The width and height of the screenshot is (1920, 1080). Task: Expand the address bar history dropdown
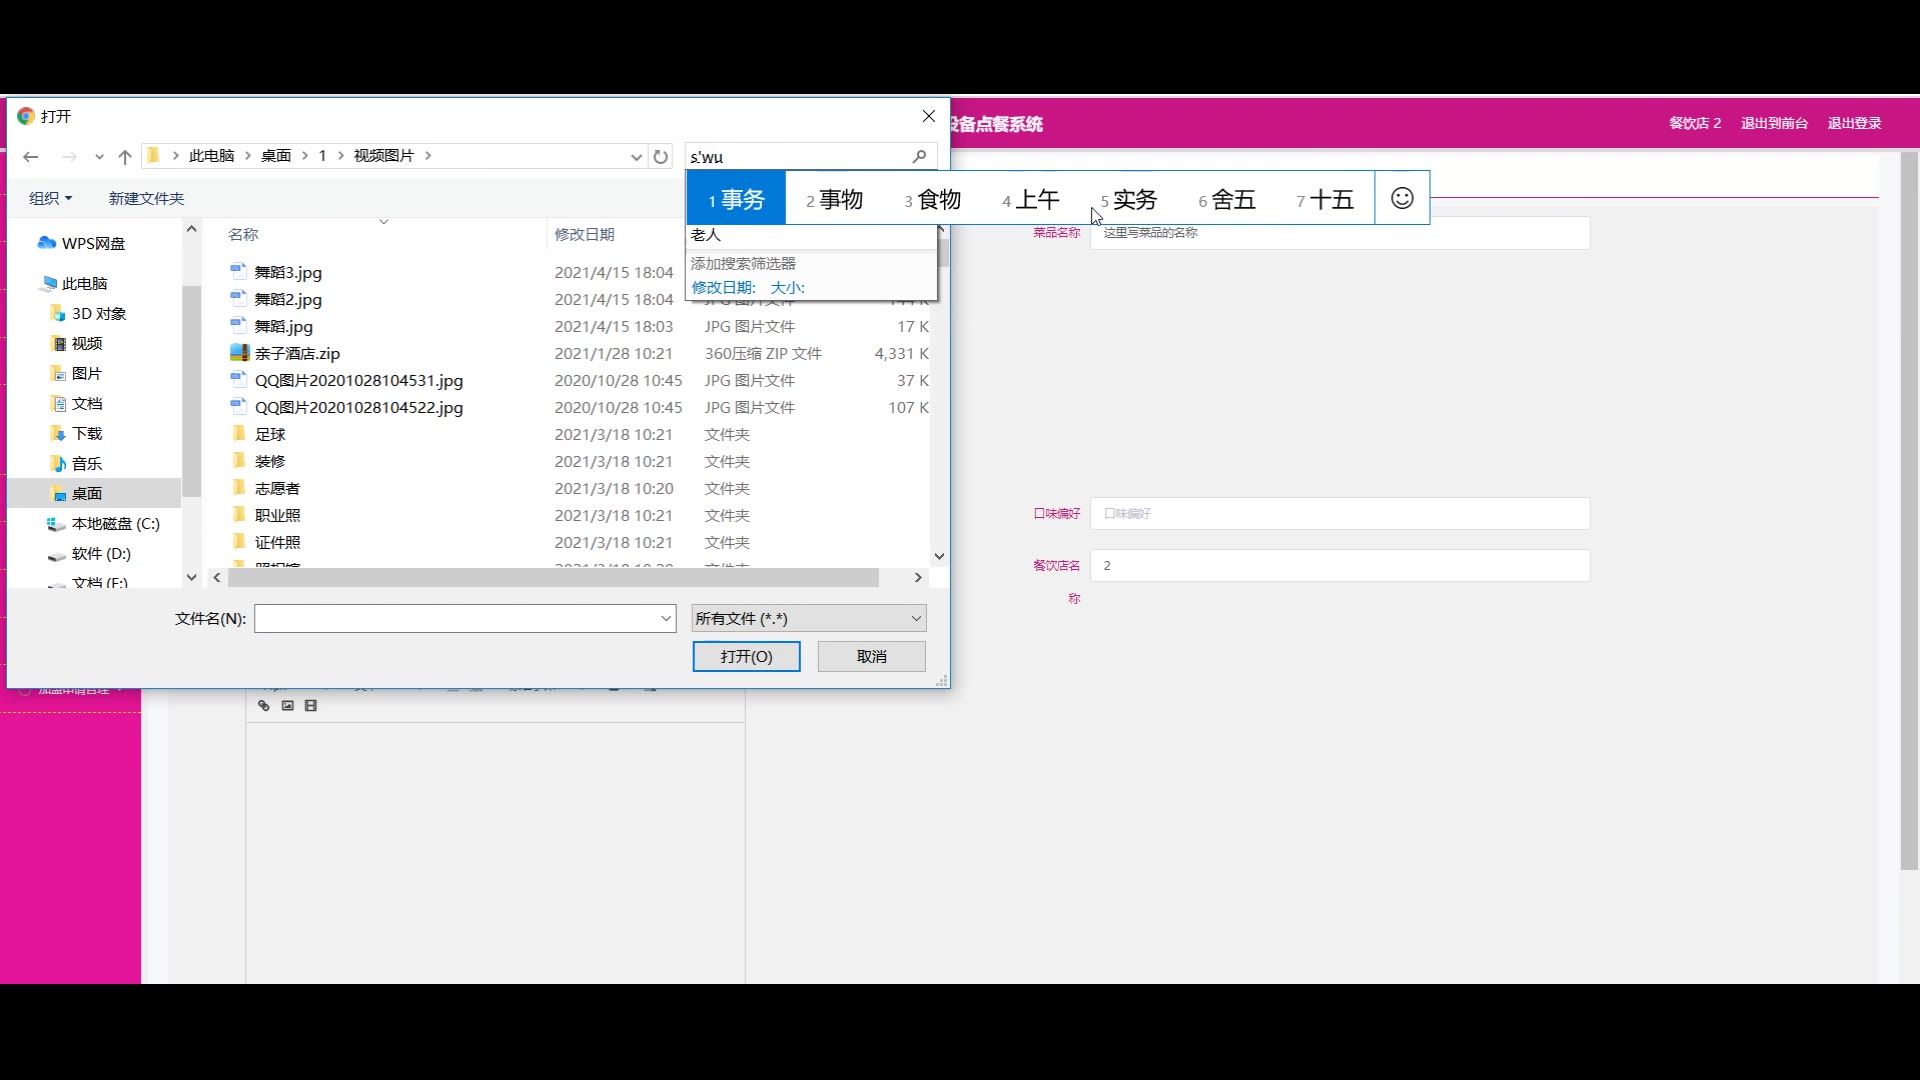coord(636,157)
